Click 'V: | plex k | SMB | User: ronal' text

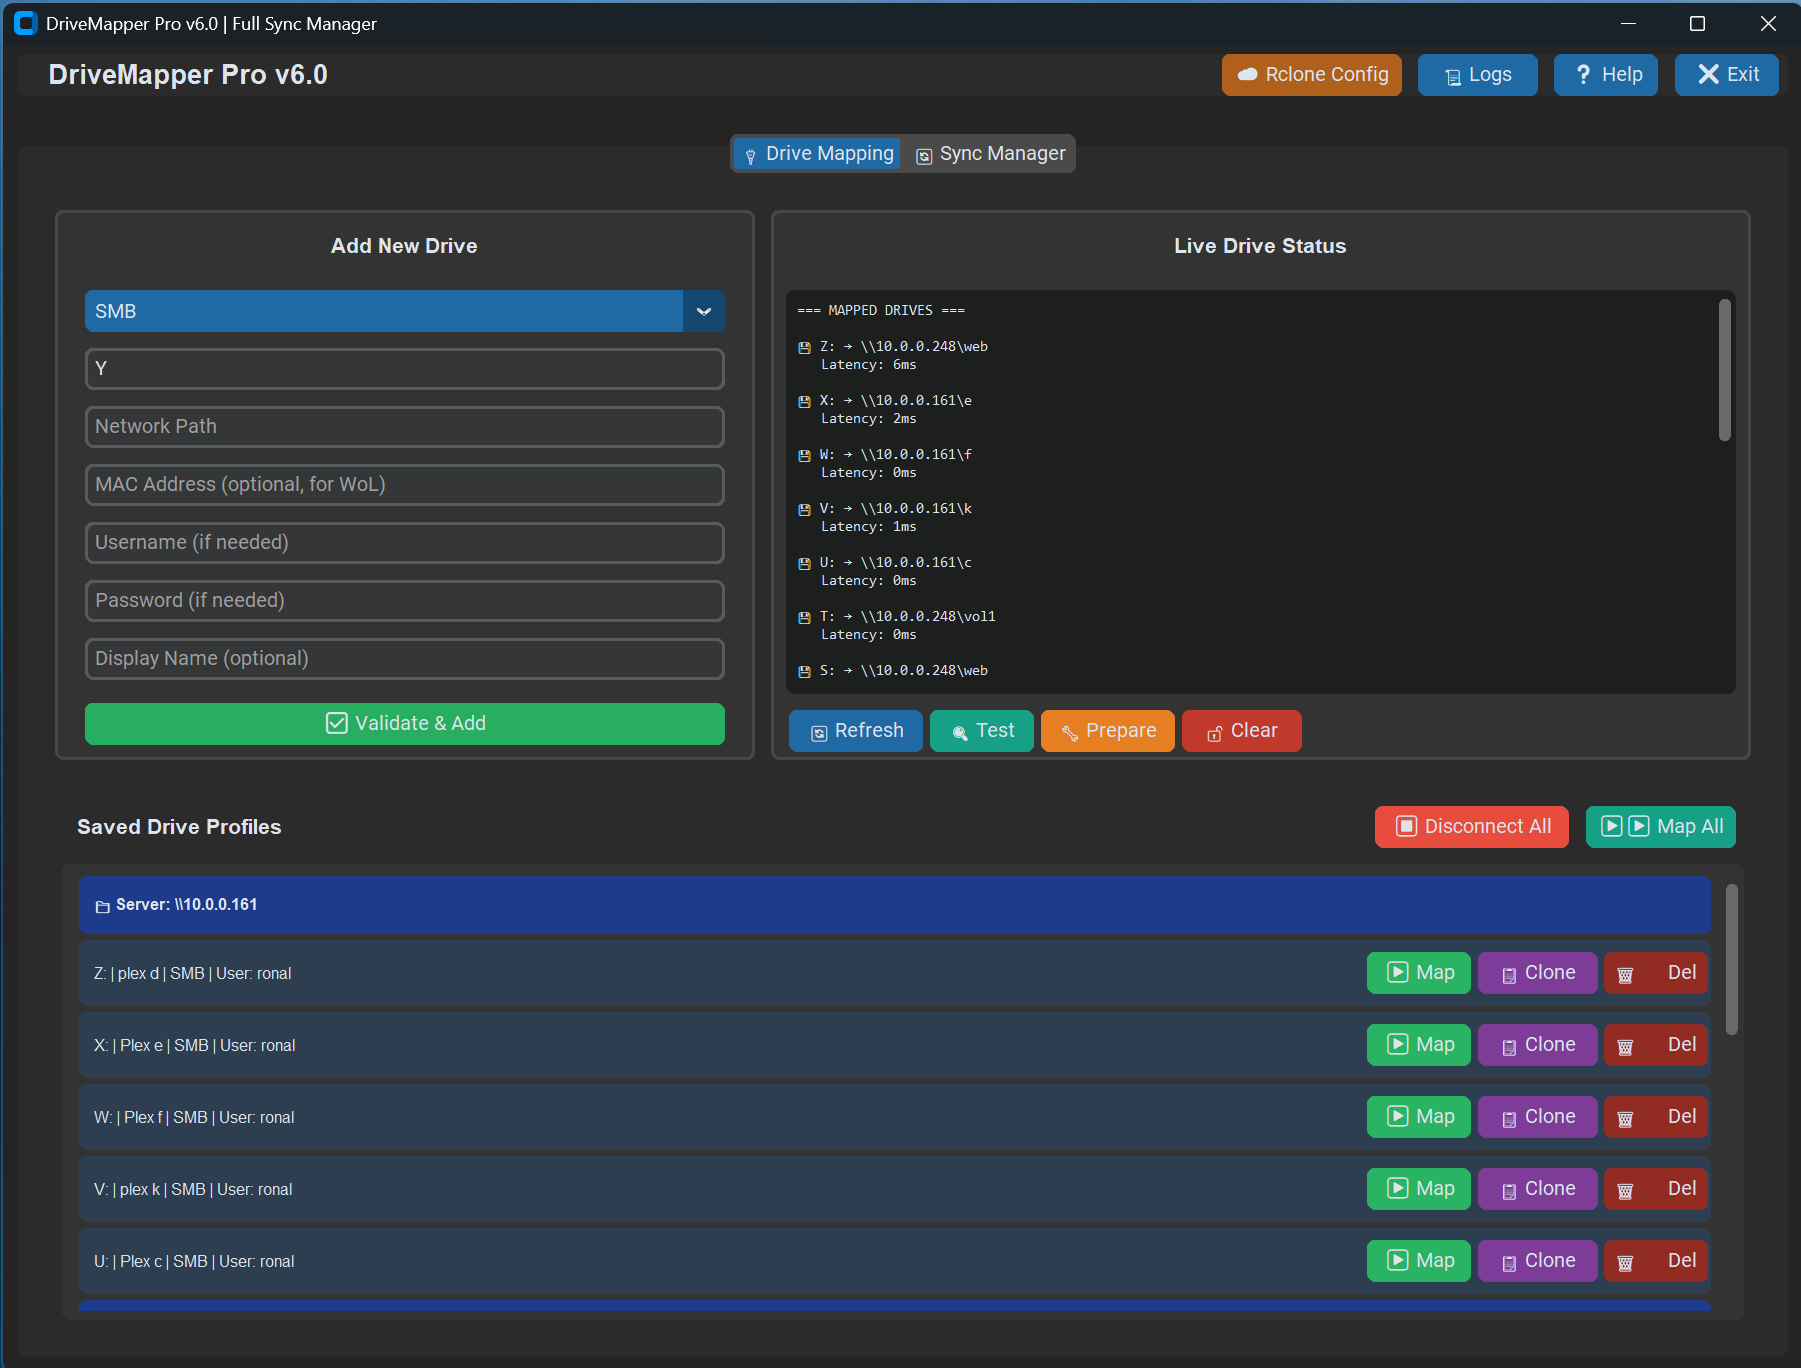pyautogui.click(x=193, y=1190)
